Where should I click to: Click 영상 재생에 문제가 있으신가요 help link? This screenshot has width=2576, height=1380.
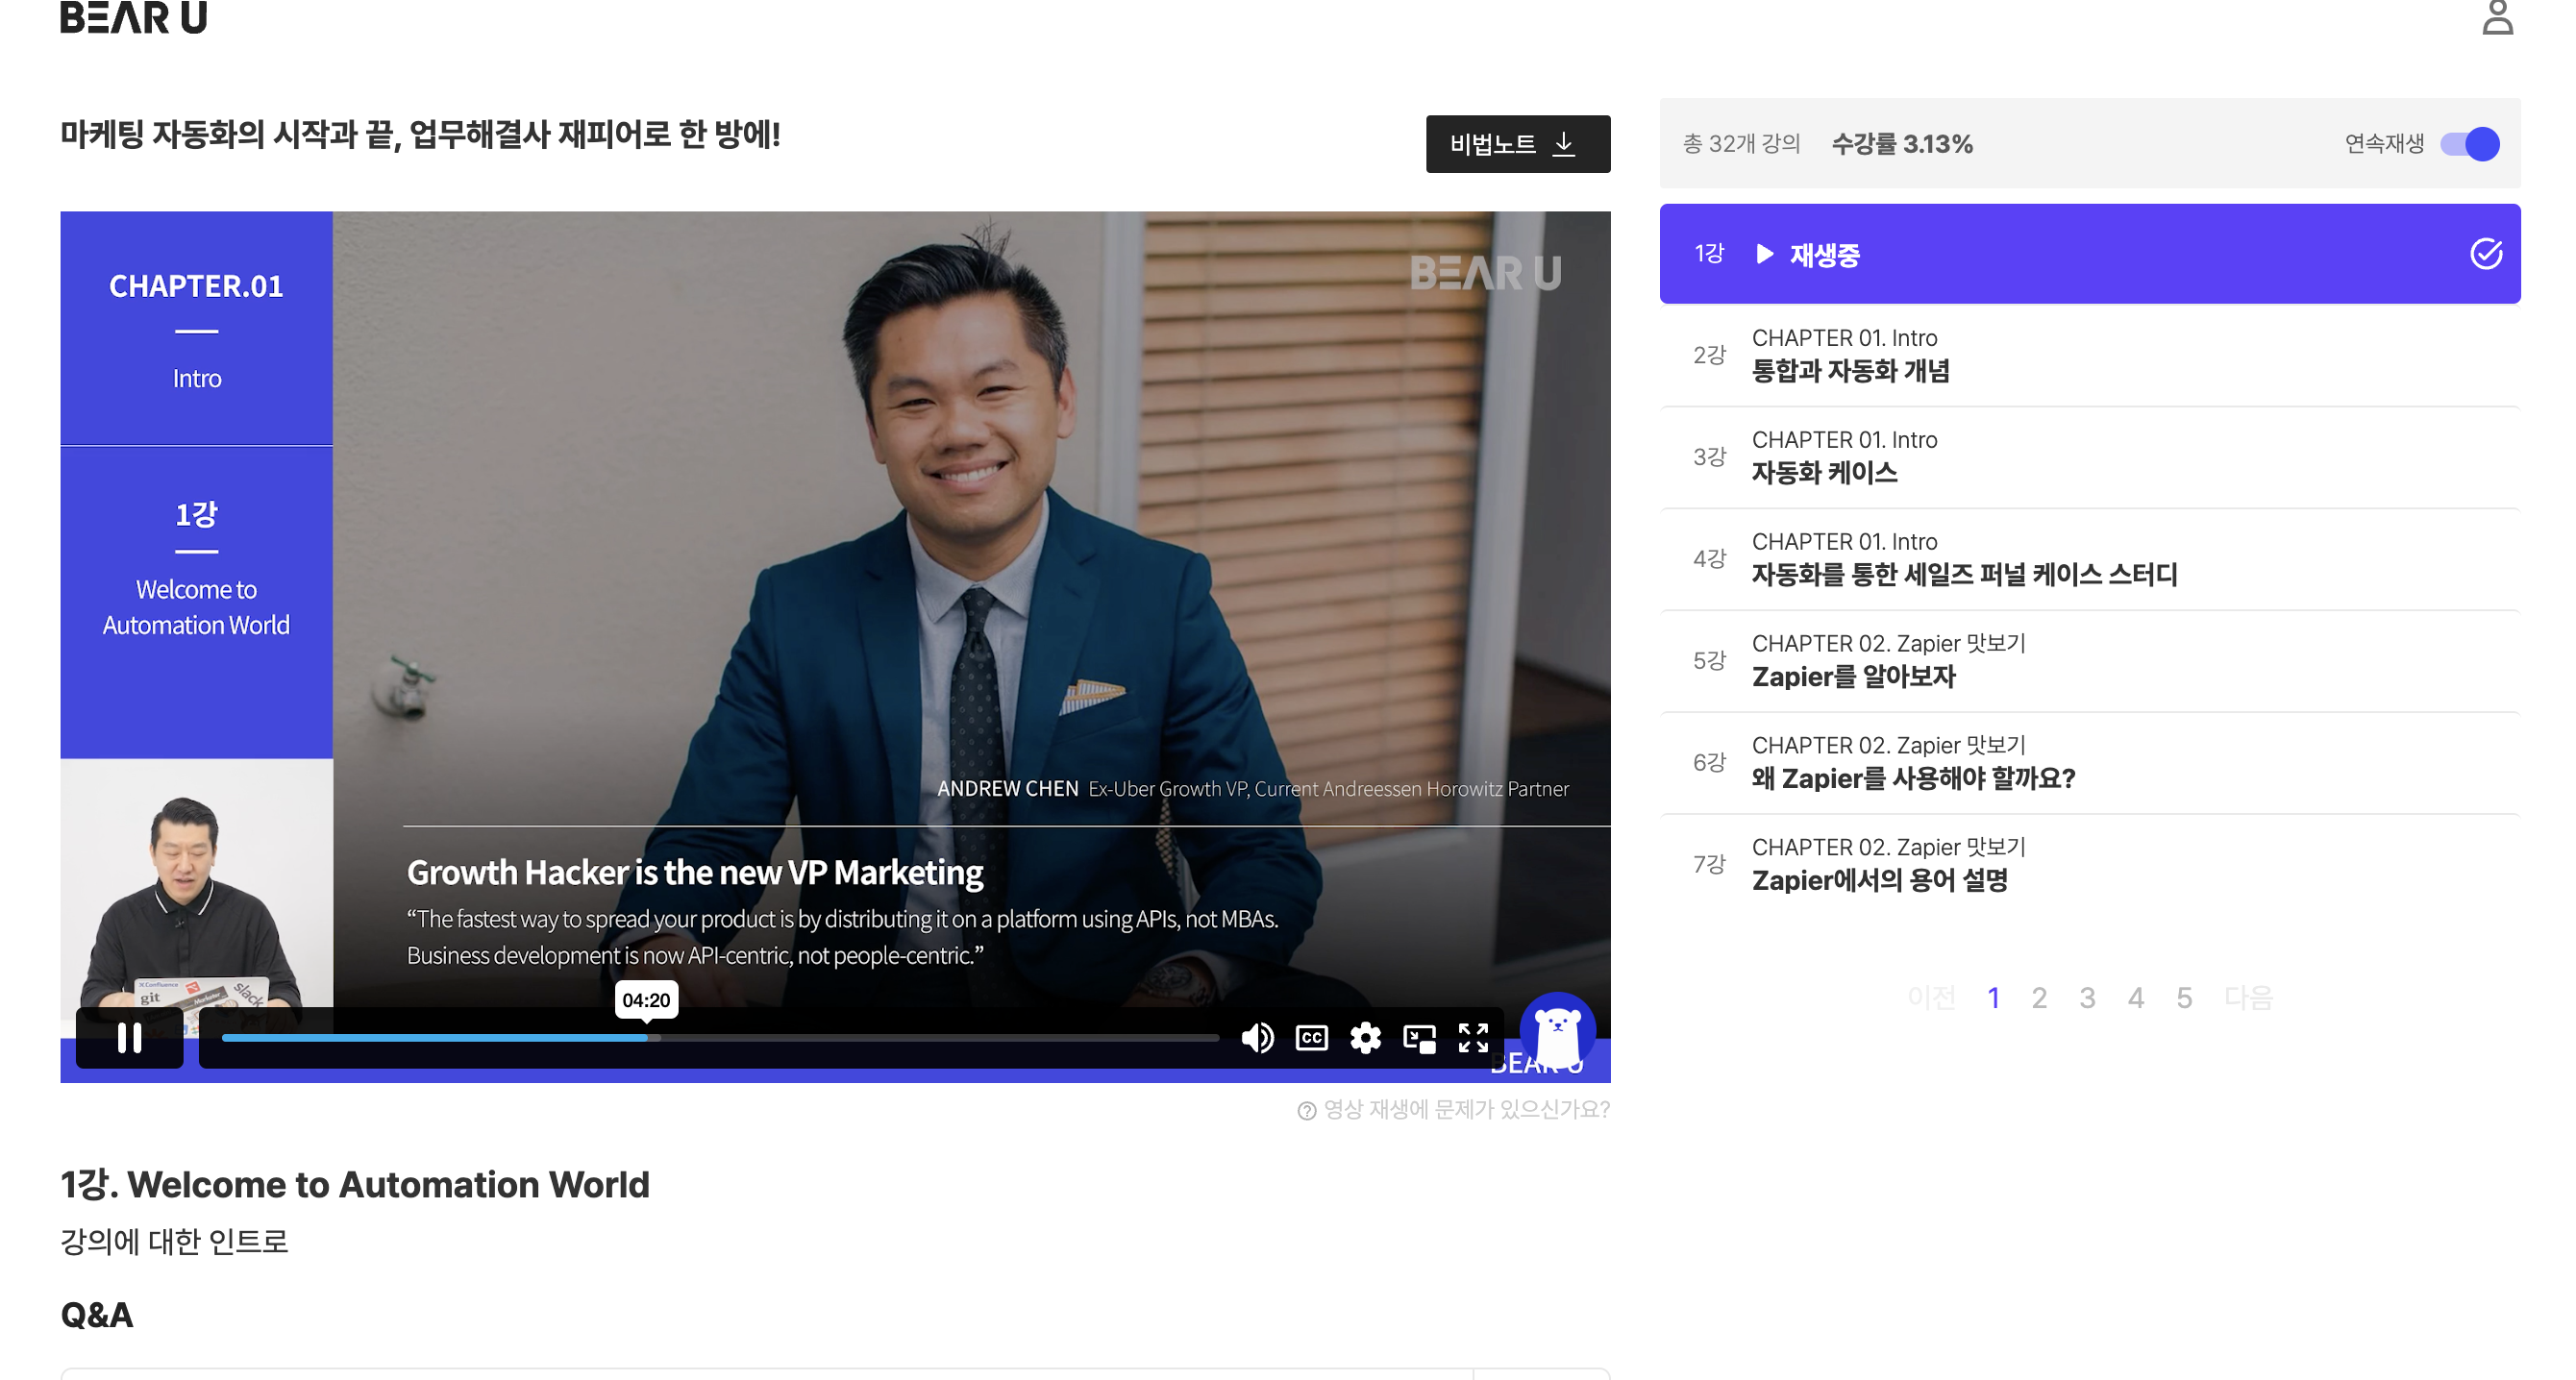click(1454, 1109)
